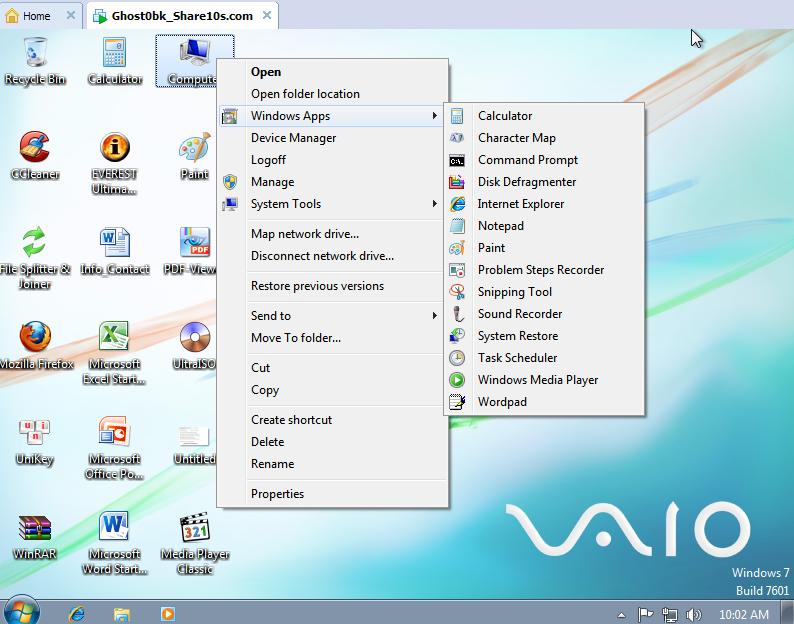794x624 pixels.
Task: Launch System Restore from the submenu
Action: (x=544, y=336)
